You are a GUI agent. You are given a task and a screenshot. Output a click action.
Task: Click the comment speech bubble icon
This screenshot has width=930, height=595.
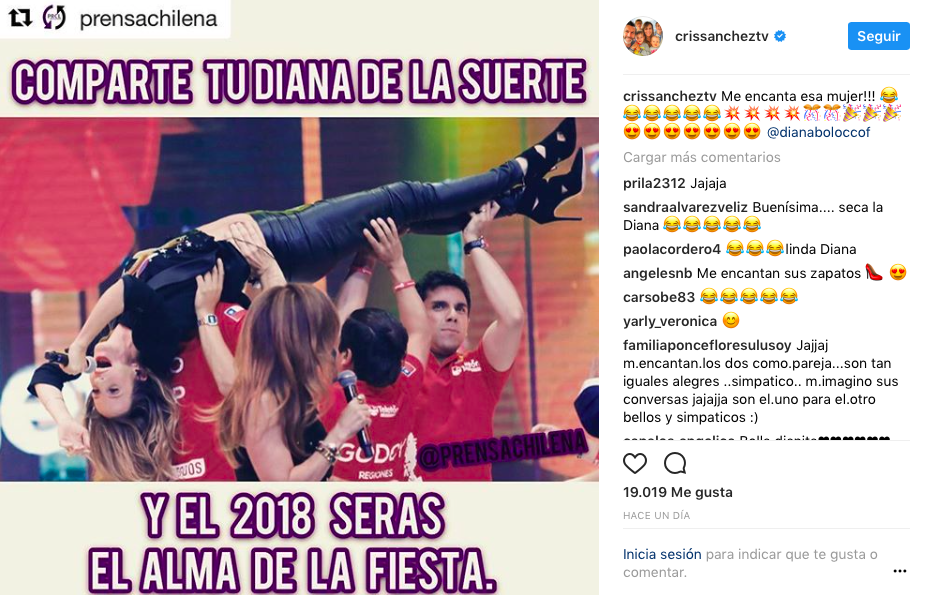pos(675,463)
